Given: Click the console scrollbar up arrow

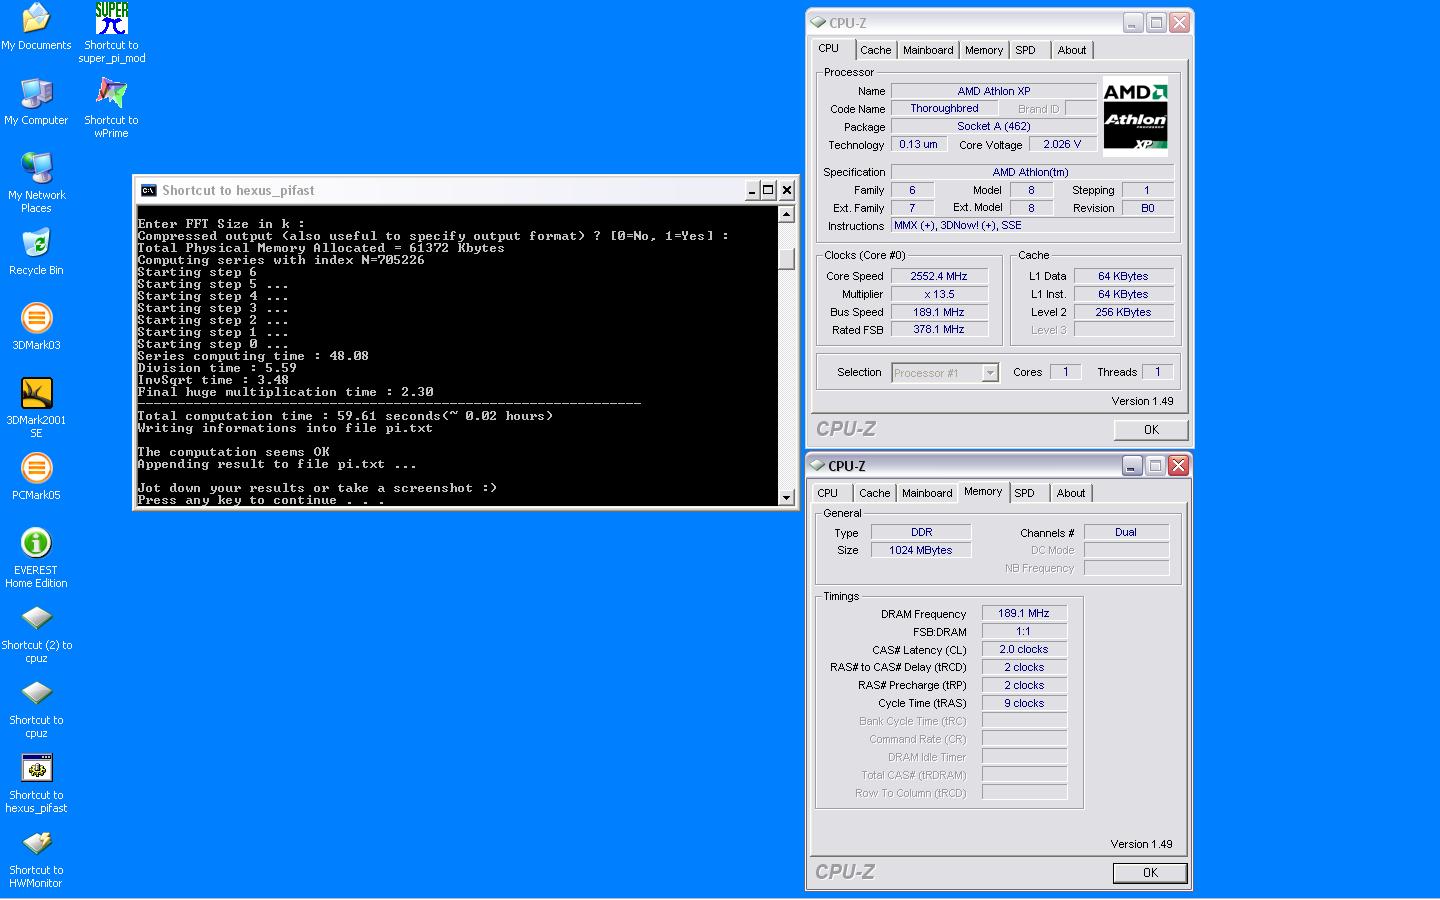Looking at the screenshot, I should pos(786,214).
